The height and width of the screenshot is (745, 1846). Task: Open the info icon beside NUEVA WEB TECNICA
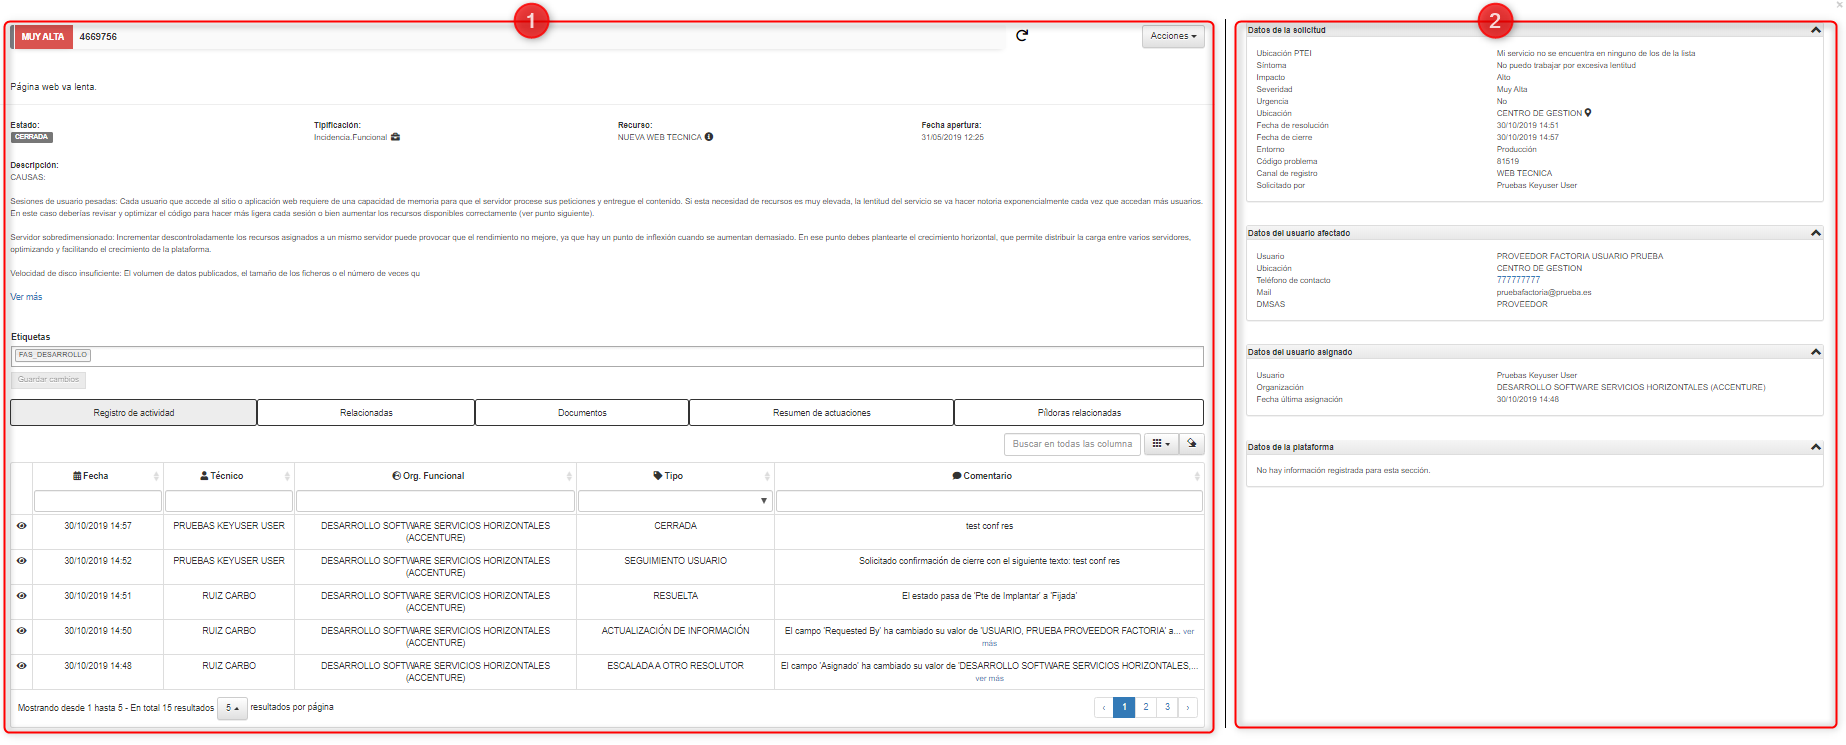coord(709,137)
